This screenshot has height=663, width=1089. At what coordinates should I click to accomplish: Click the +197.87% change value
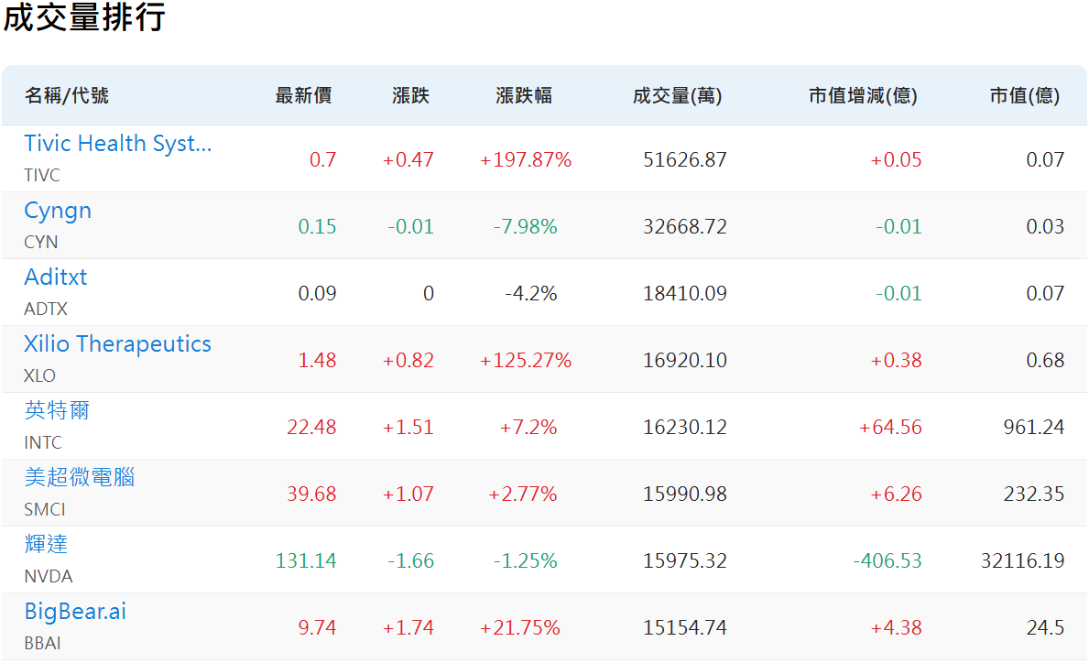526,160
